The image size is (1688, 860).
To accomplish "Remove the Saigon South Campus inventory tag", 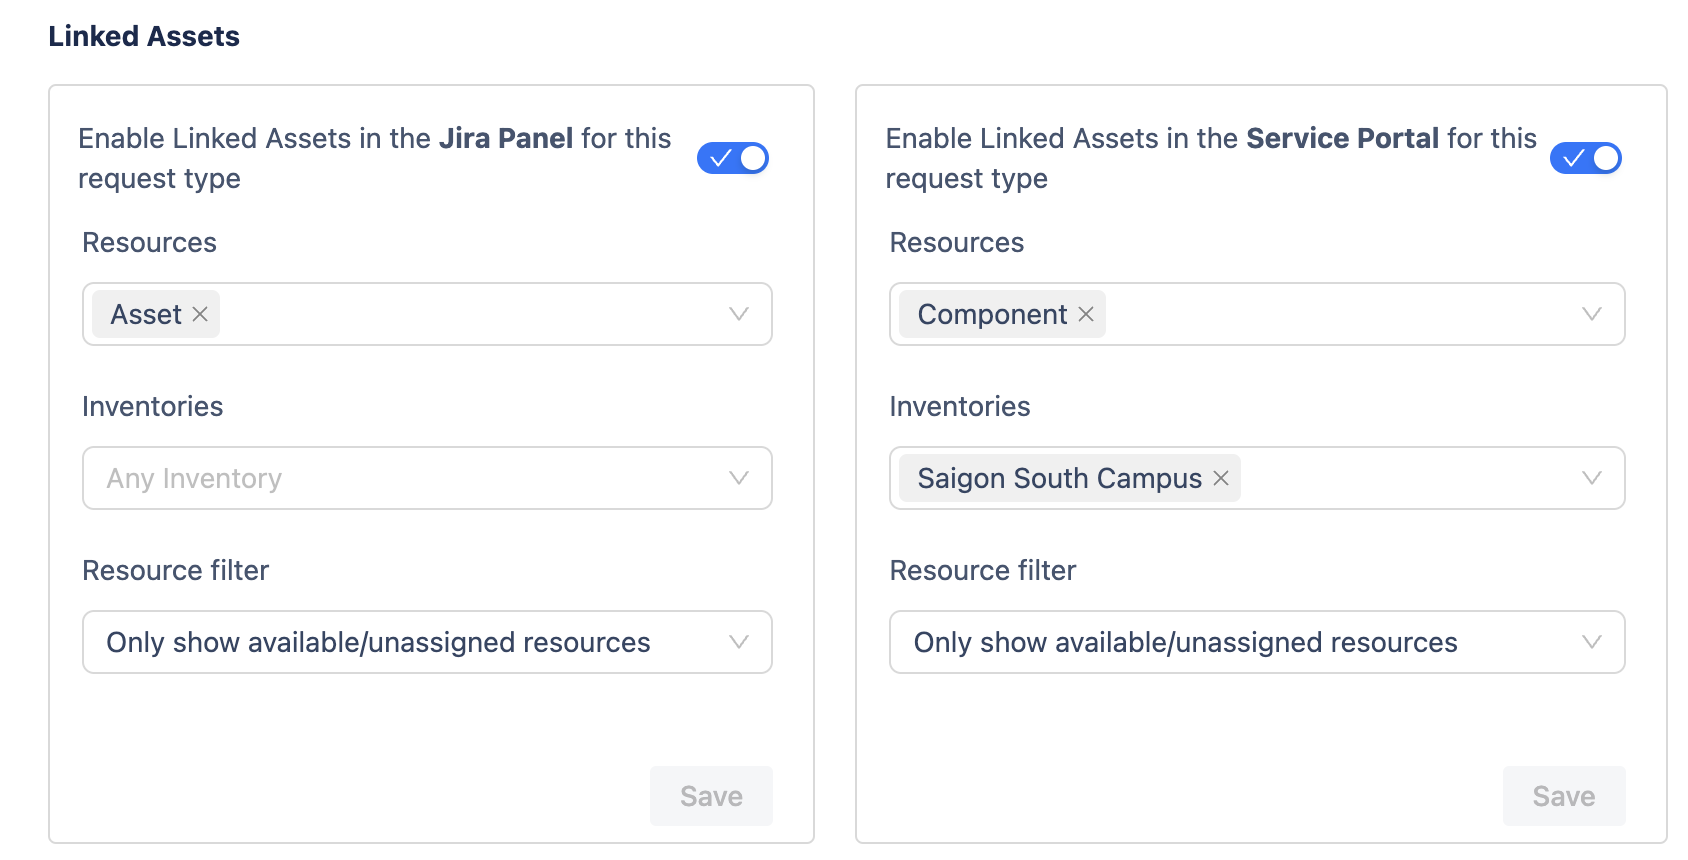I will pyautogui.click(x=1221, y=478).
